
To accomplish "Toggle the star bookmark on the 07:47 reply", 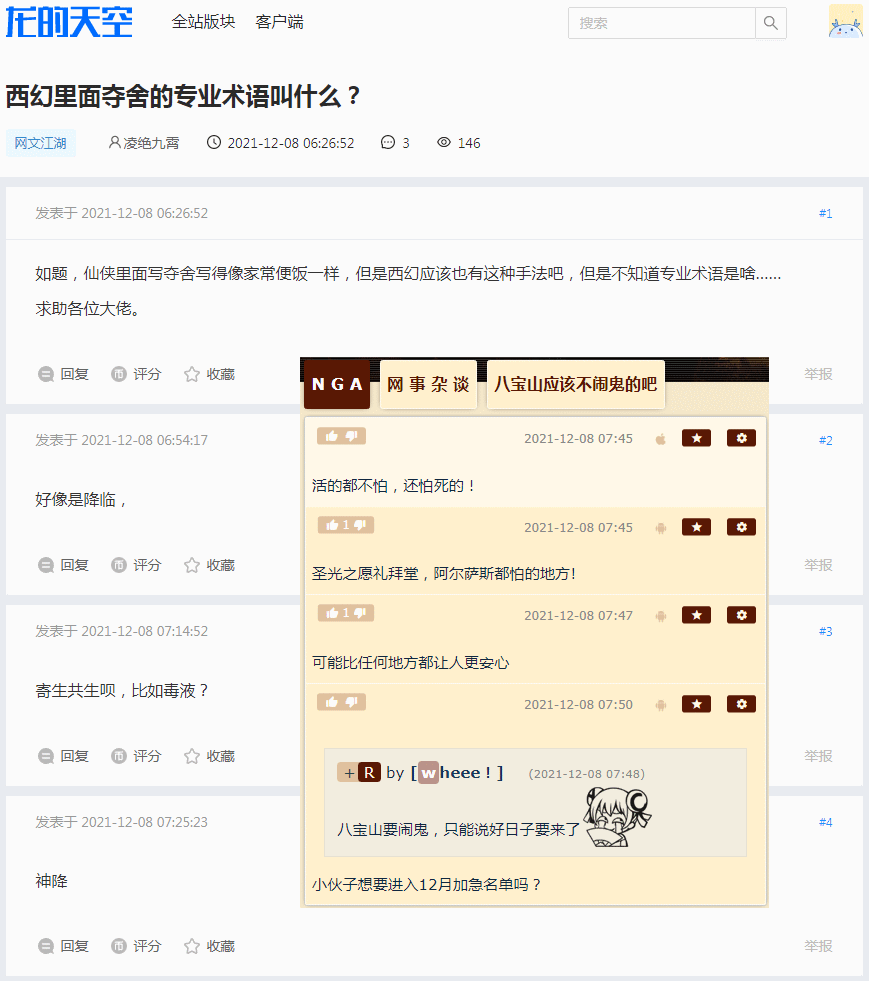I will click(696, 614).
